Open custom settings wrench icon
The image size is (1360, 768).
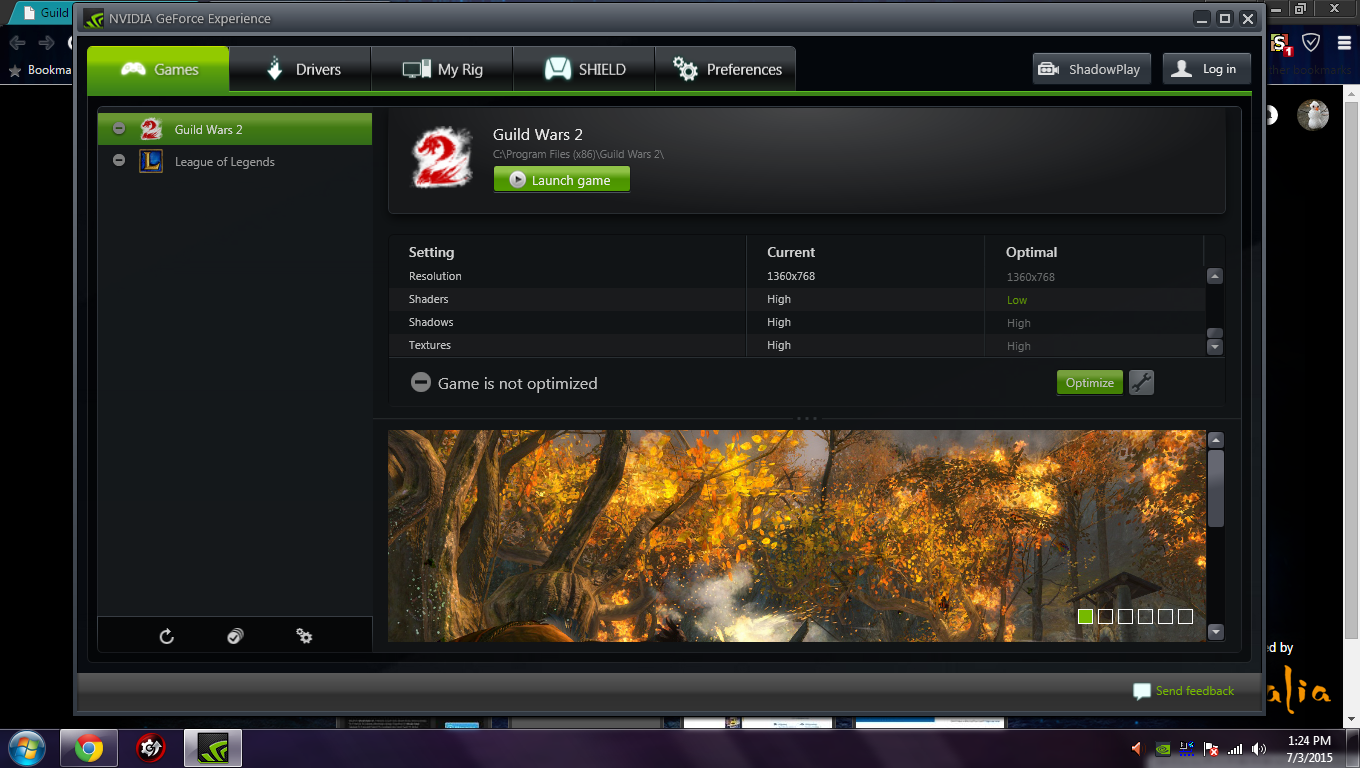(x=1141, y=382)
